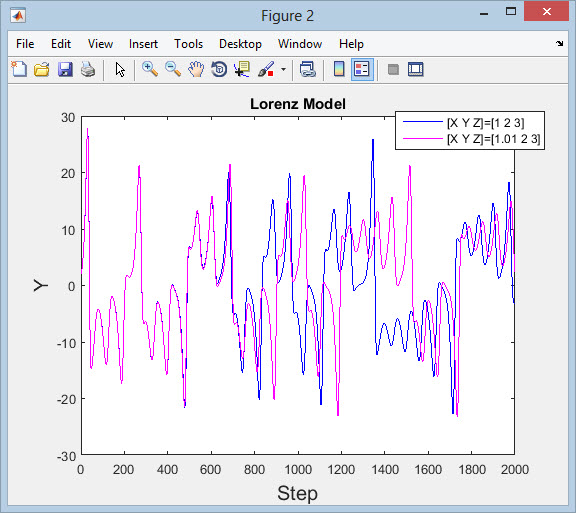Expand the toolbar dock arrow at right
576x513 pixels.
[x=559, y=44]
